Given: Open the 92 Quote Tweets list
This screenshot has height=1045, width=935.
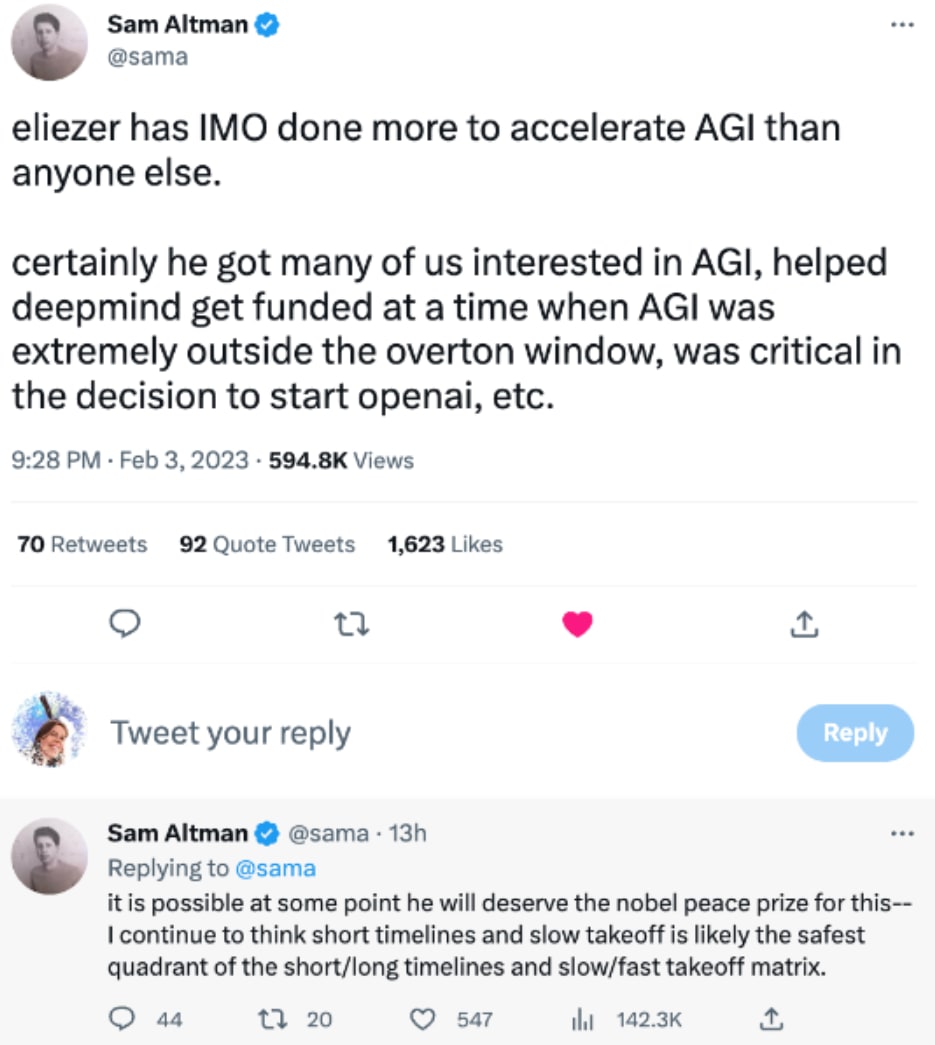Looking at the screenshot, I should 267,545.
